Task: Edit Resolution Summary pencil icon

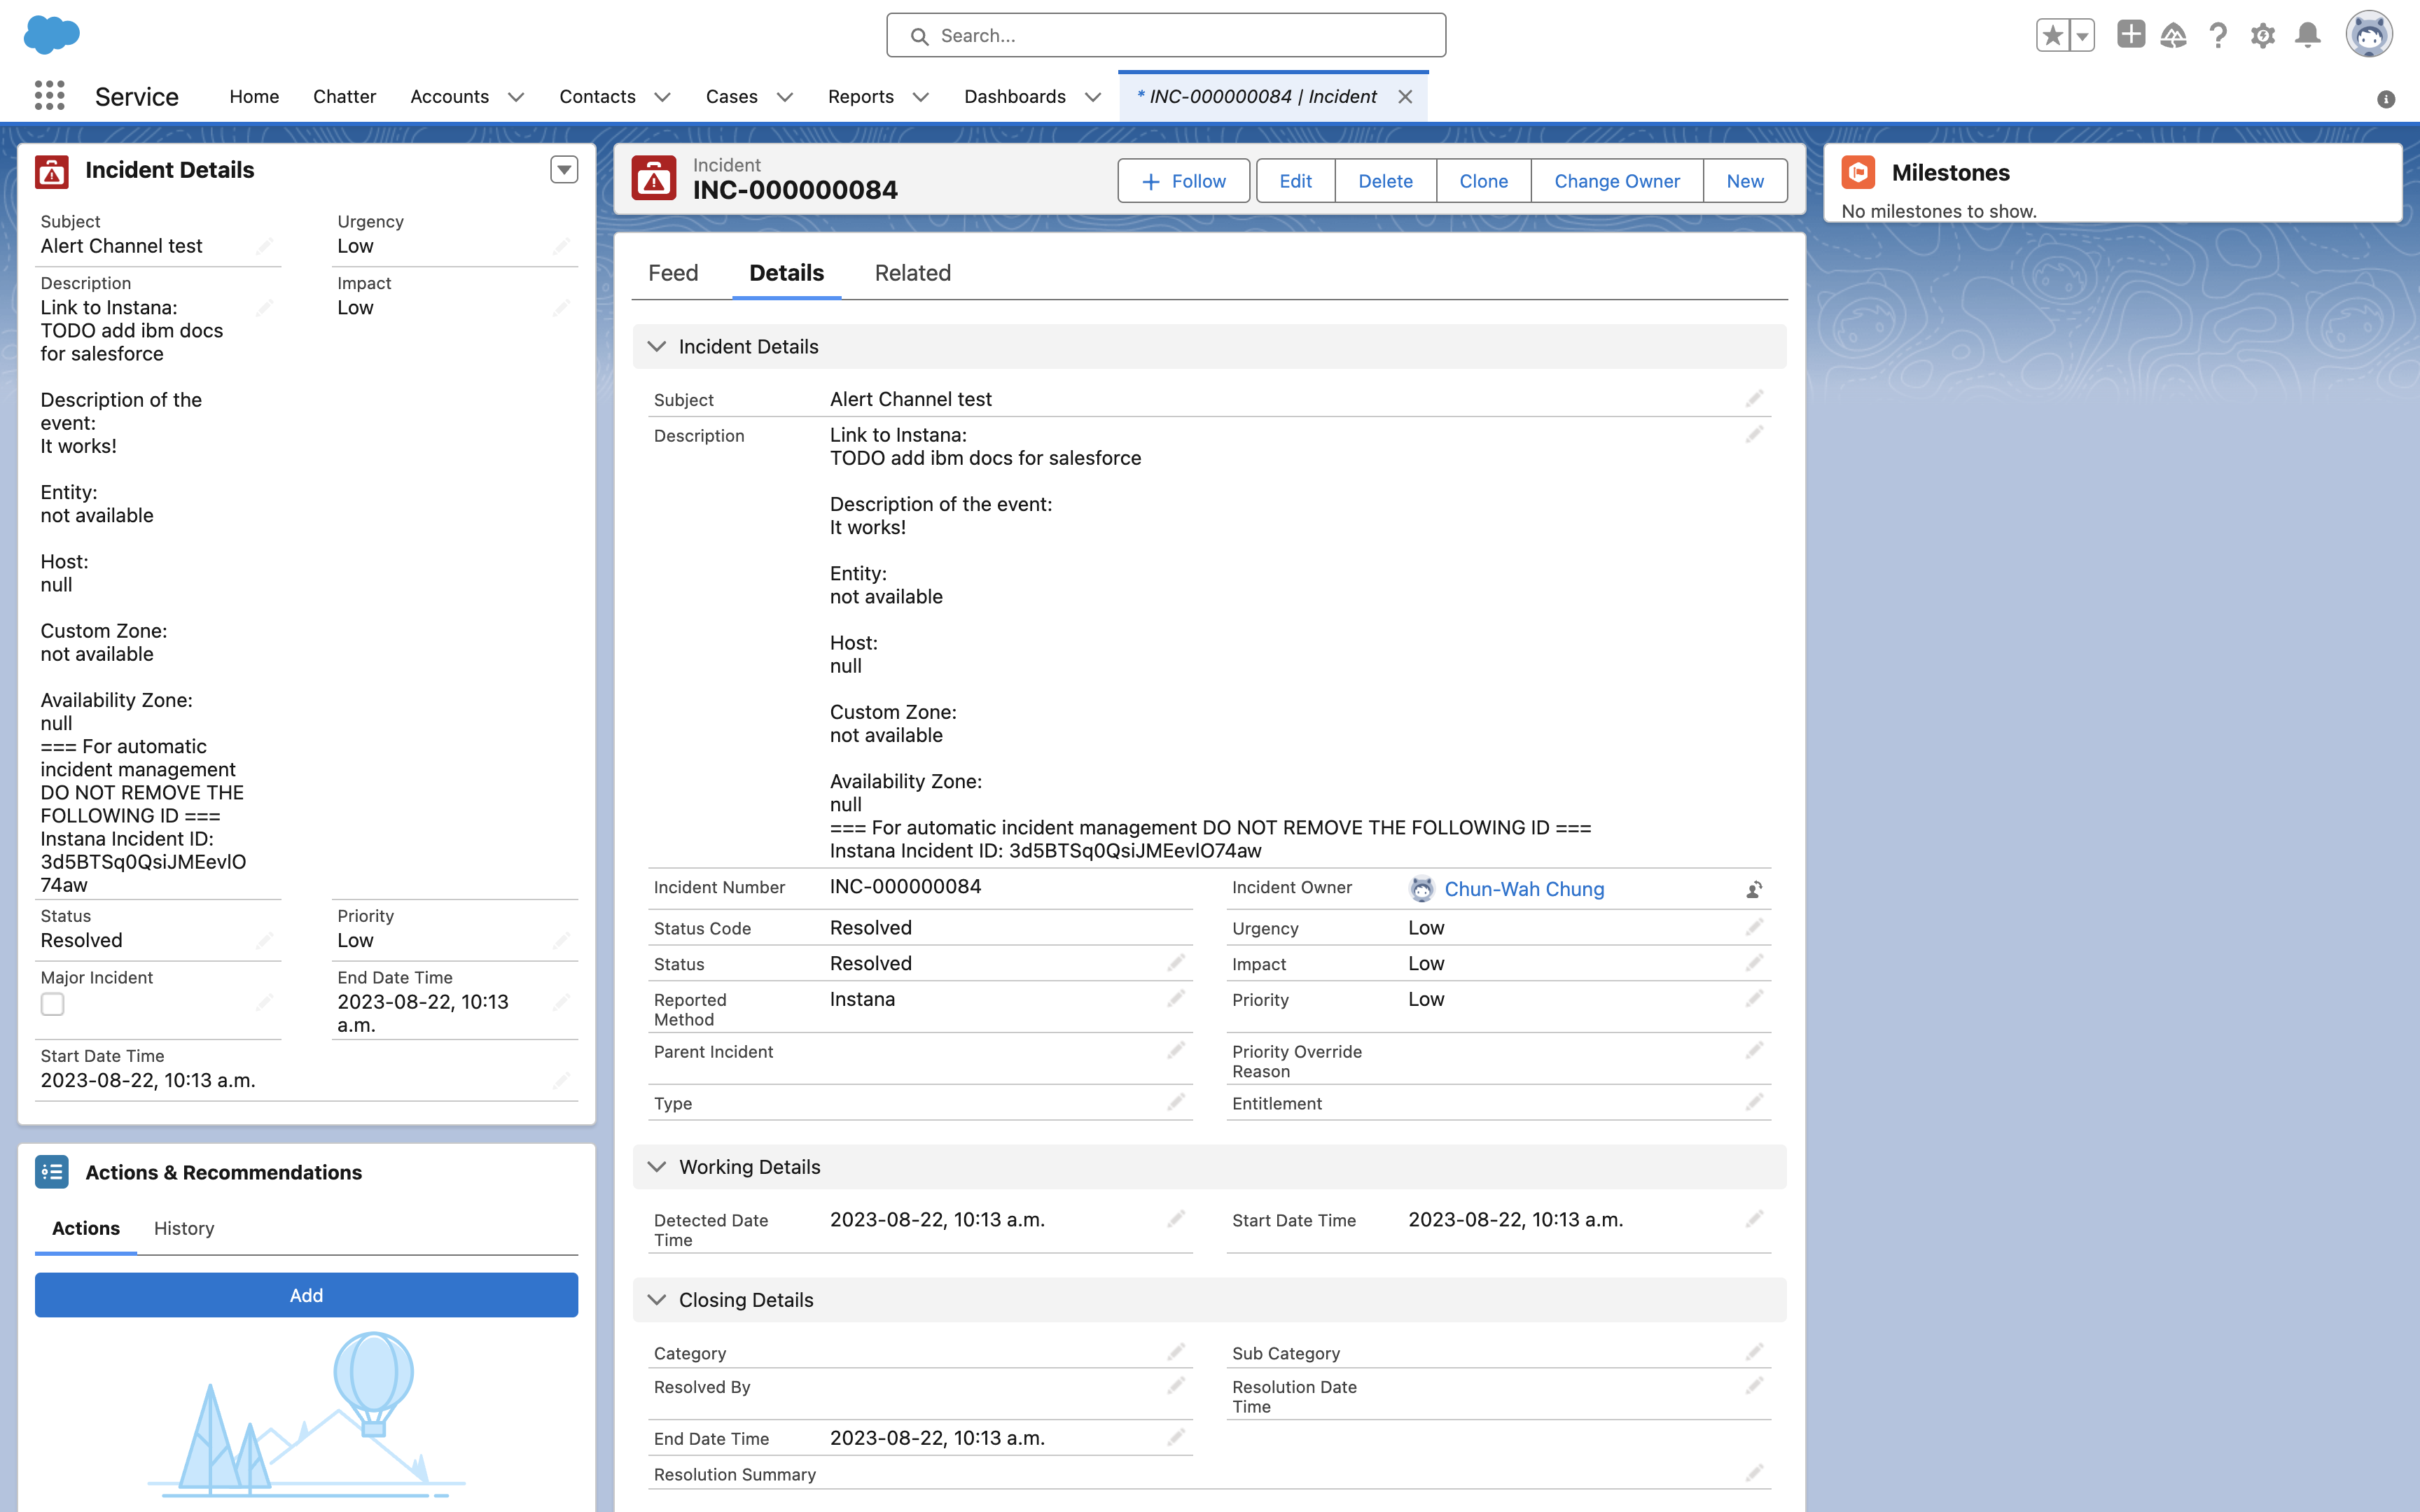Action: coord(1754,1474)
